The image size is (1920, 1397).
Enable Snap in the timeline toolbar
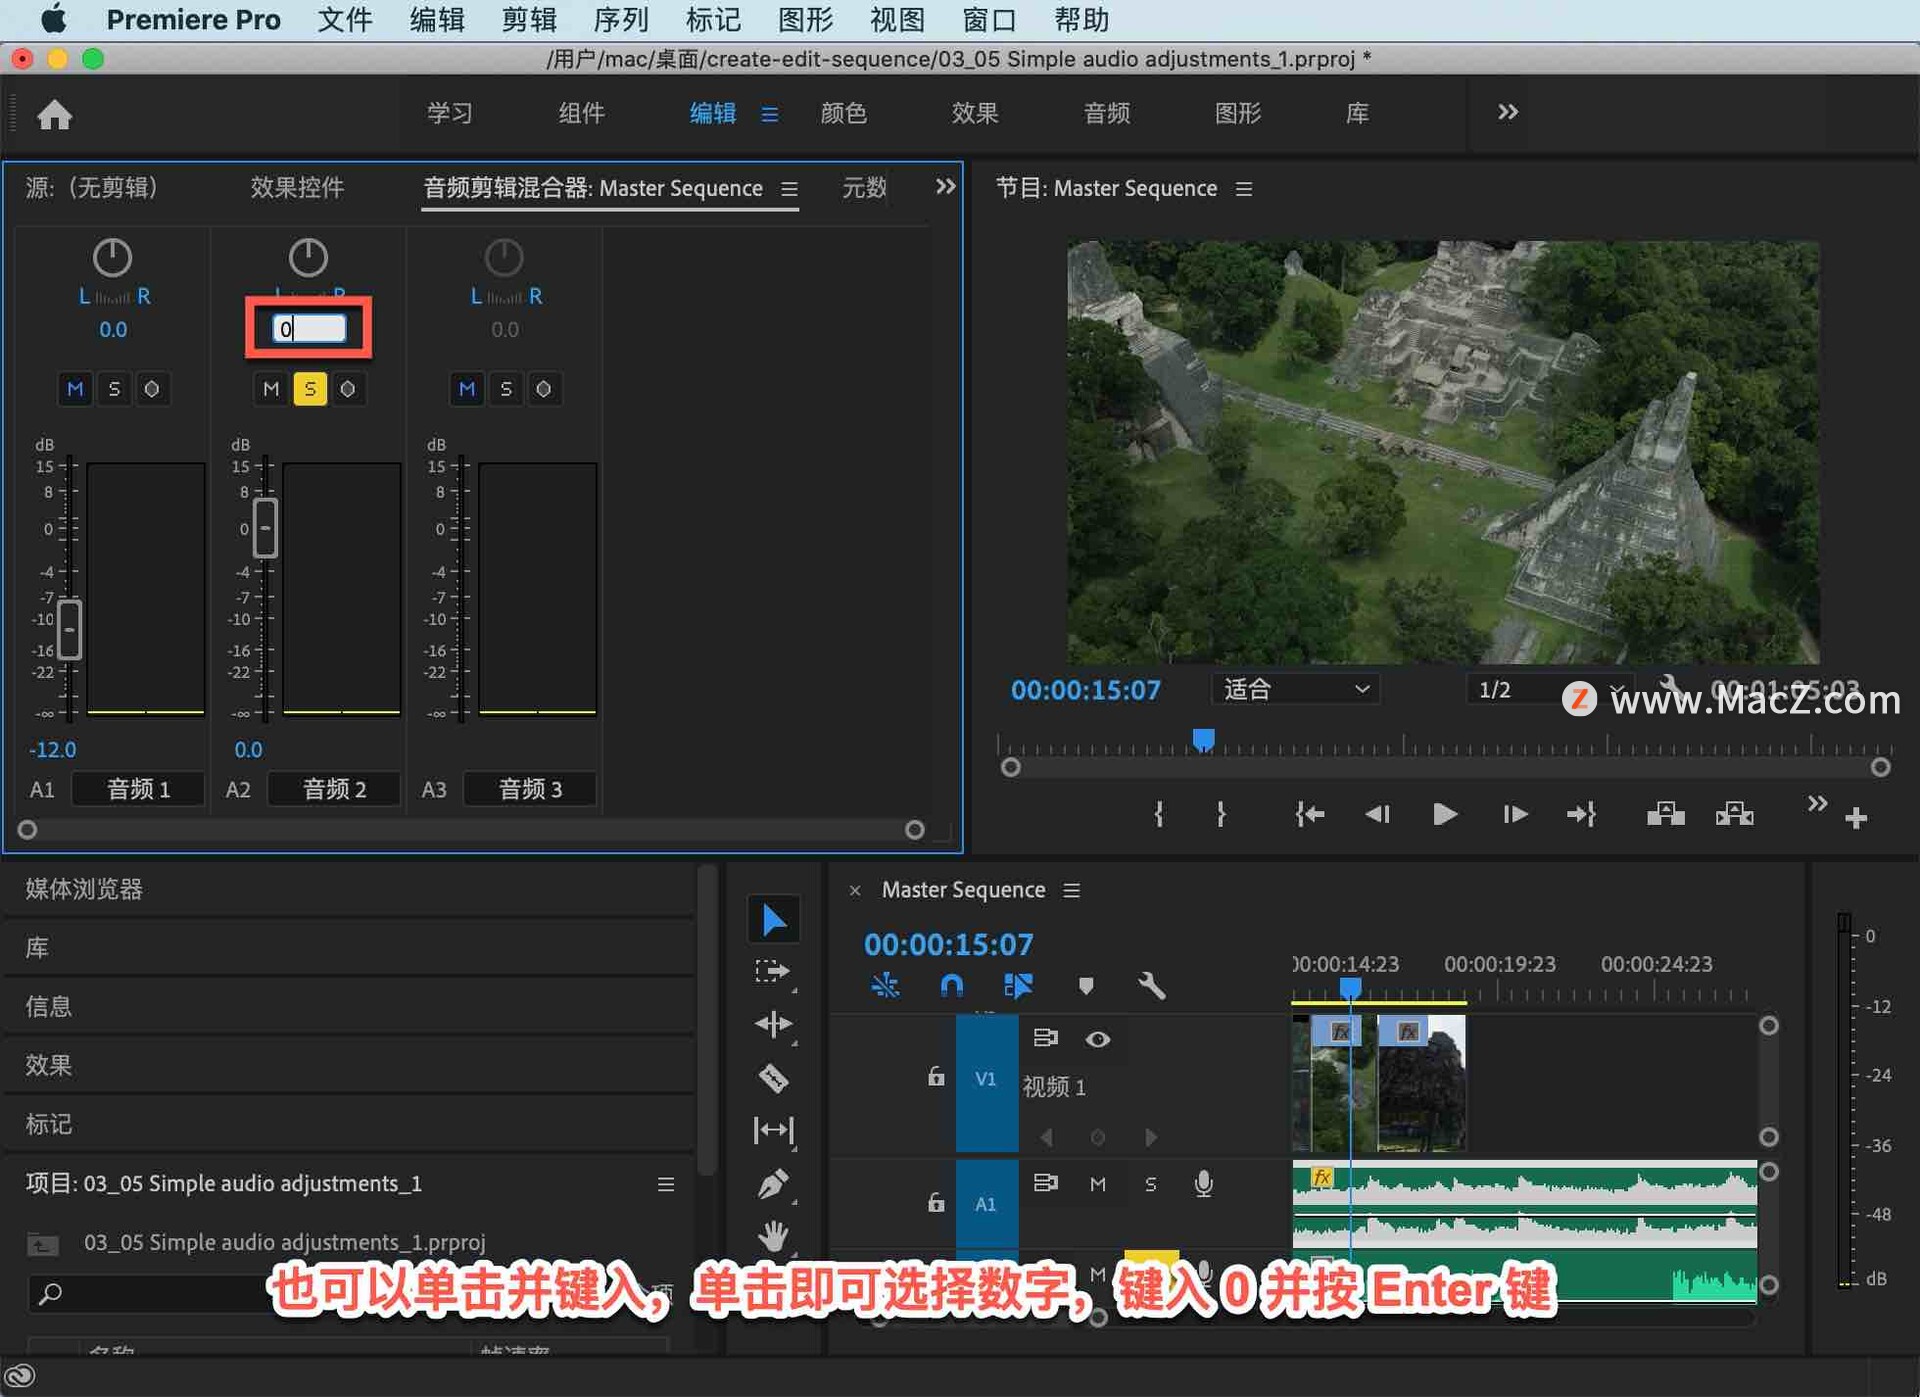pyautogui.click(x=950, y=986)
